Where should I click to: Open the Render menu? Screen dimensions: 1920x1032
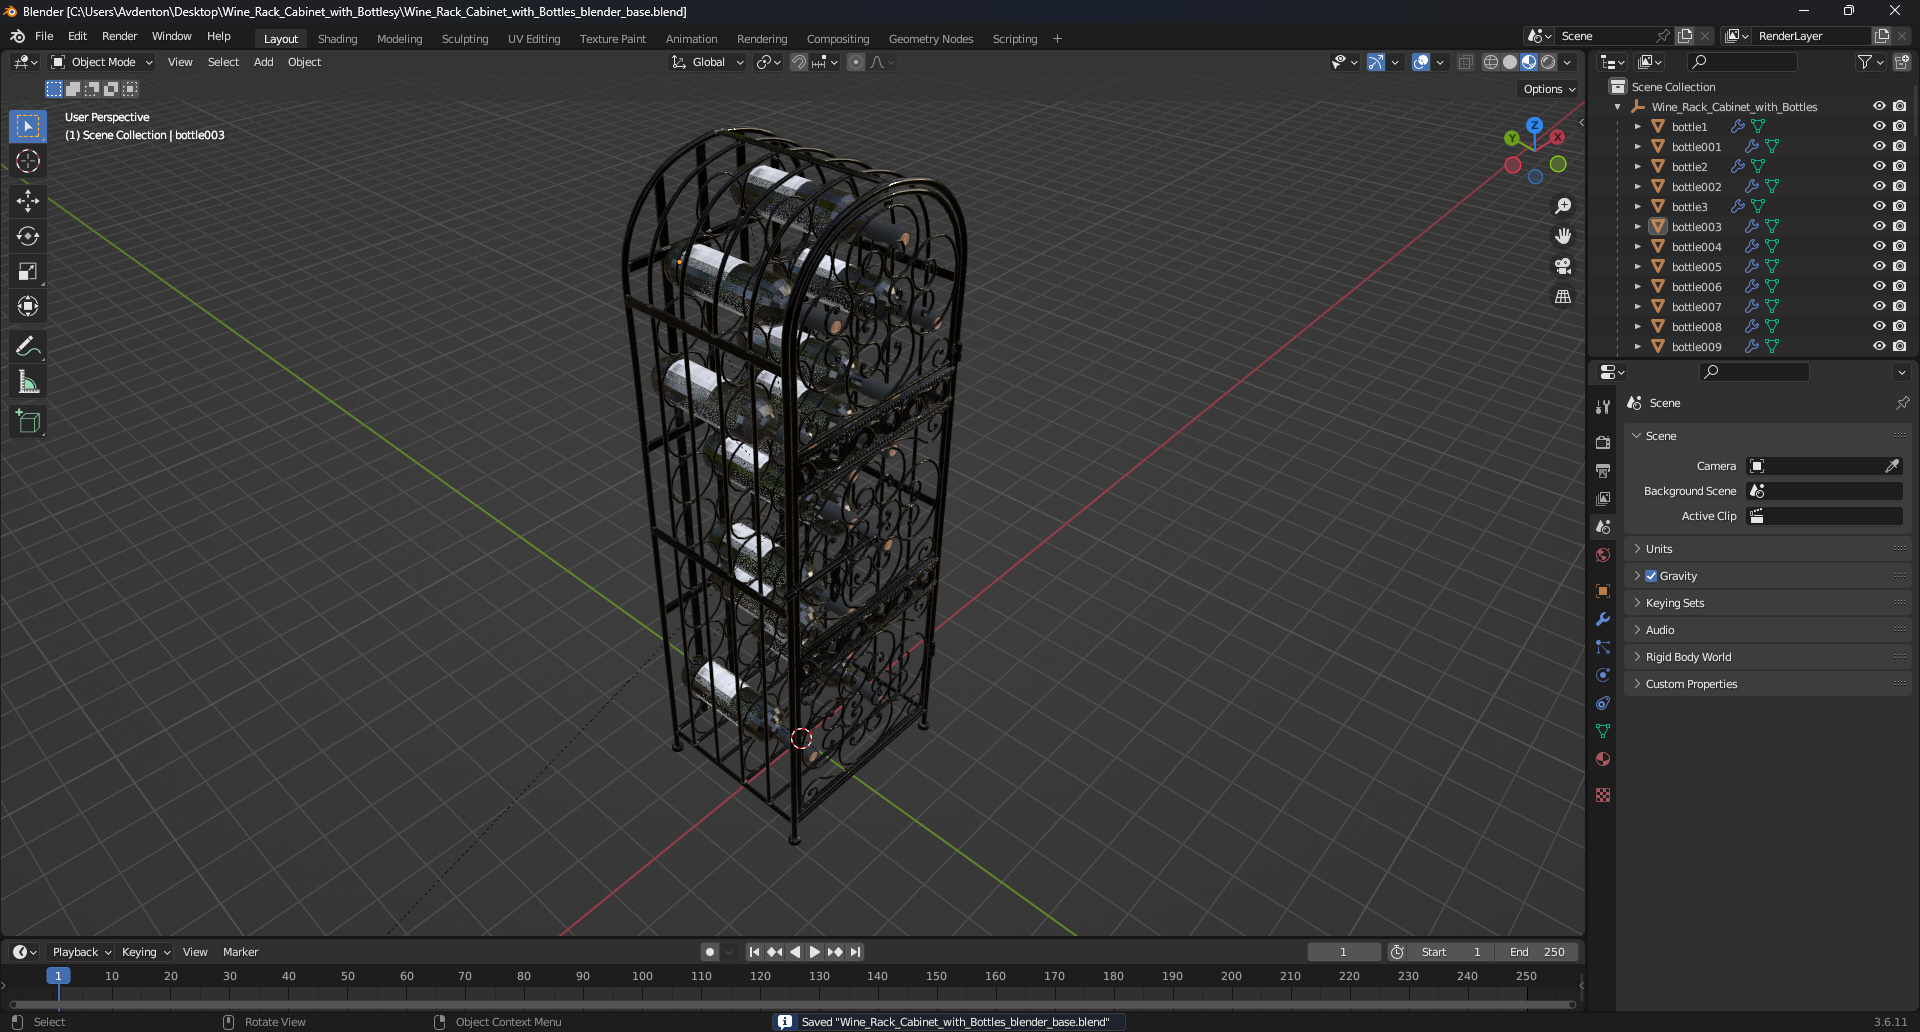pos(119,36)
